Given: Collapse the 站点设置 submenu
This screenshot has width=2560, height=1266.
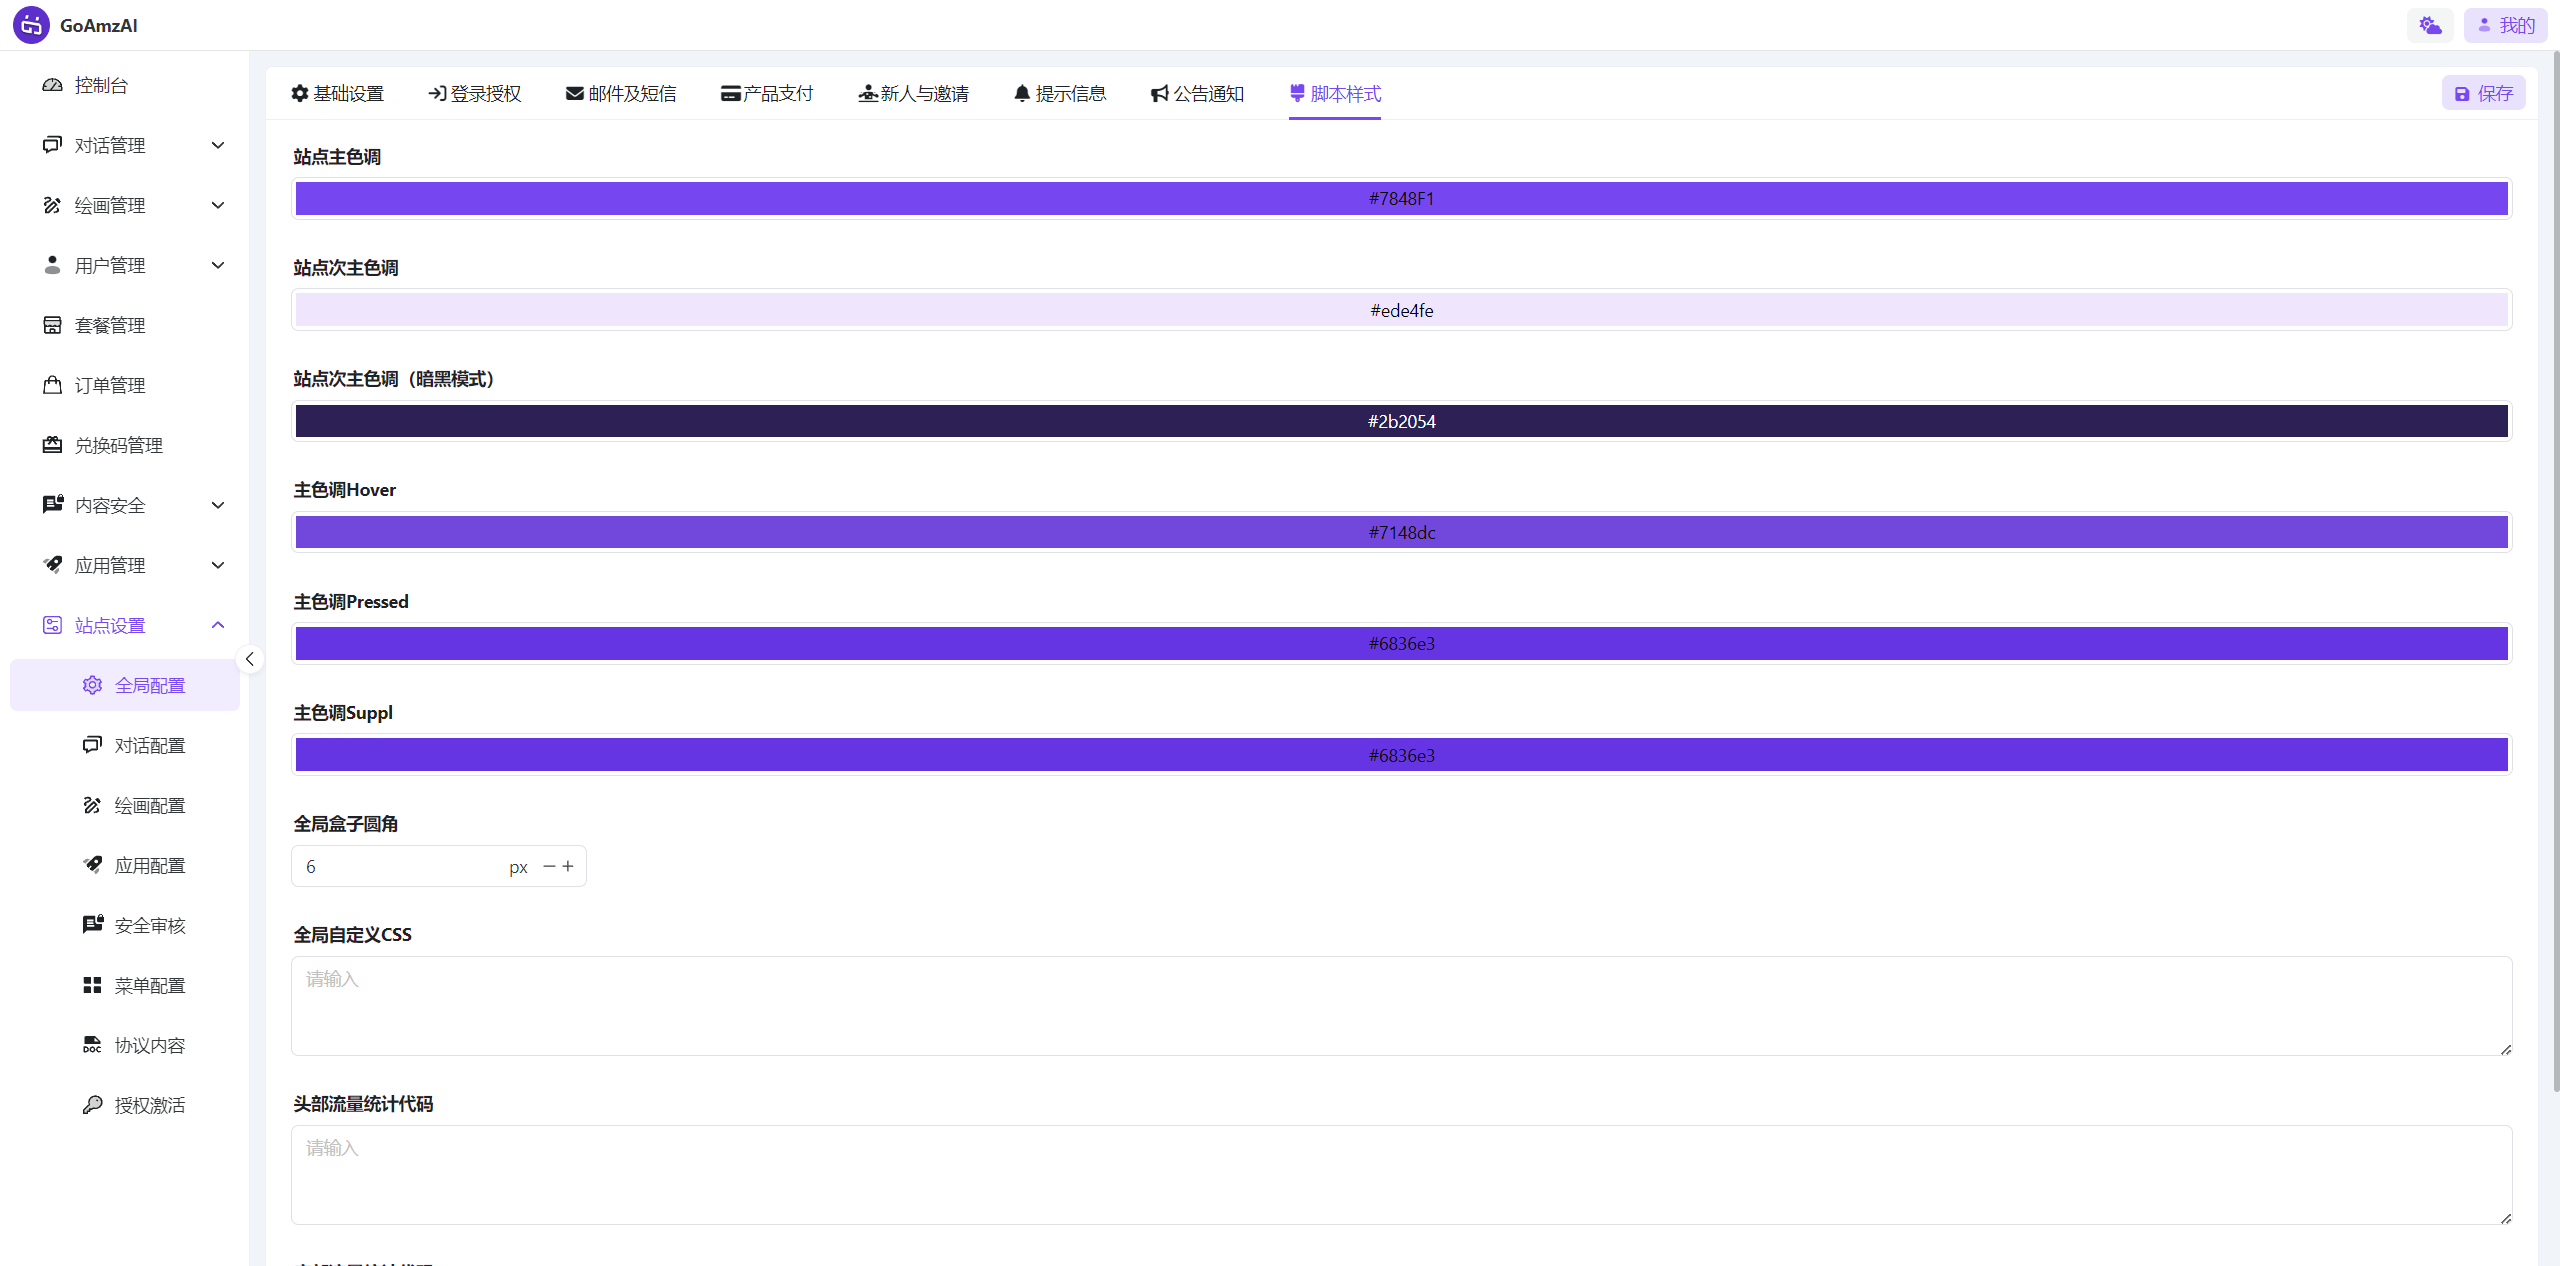Looking at the screenshot, I should click(218, 625).
